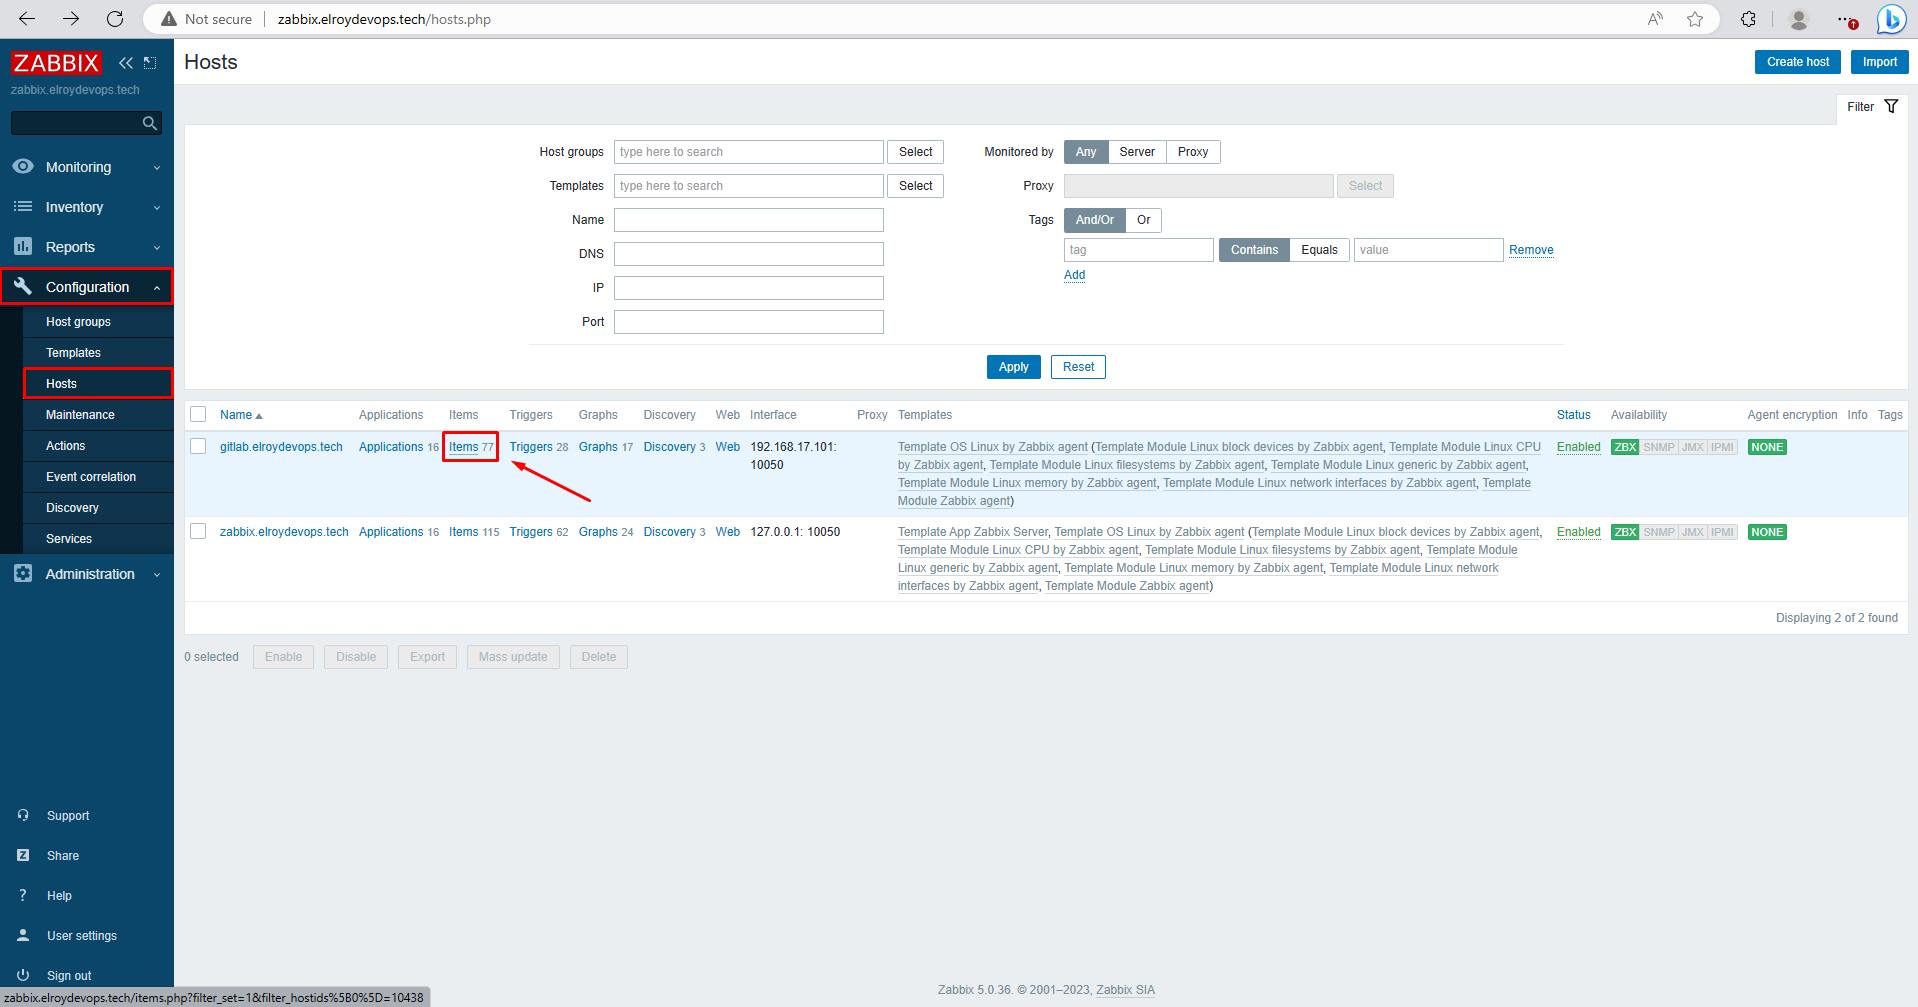The image size is (1918, 1007).
Task: Open Host groups in Configuration menu
Action: point(98,322)
